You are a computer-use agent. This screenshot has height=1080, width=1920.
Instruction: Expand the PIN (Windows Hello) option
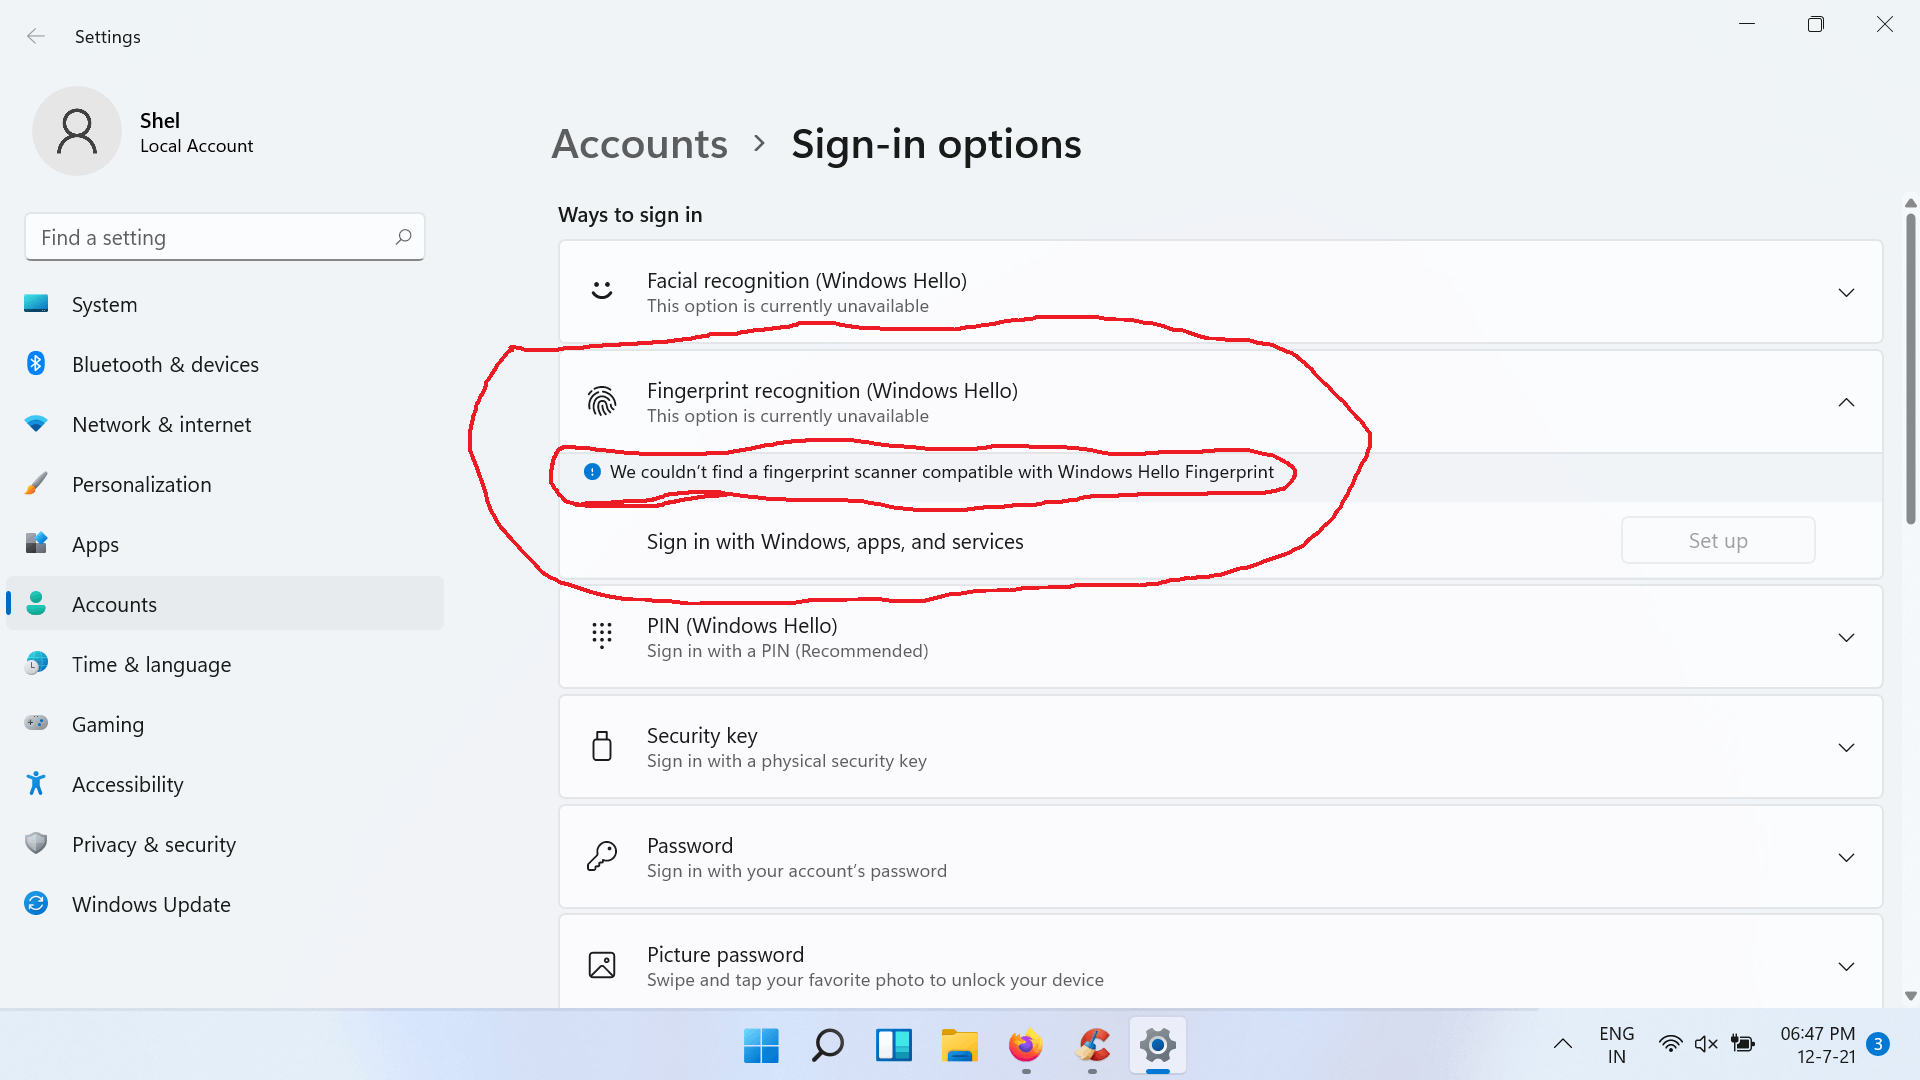coord(1846,637)
